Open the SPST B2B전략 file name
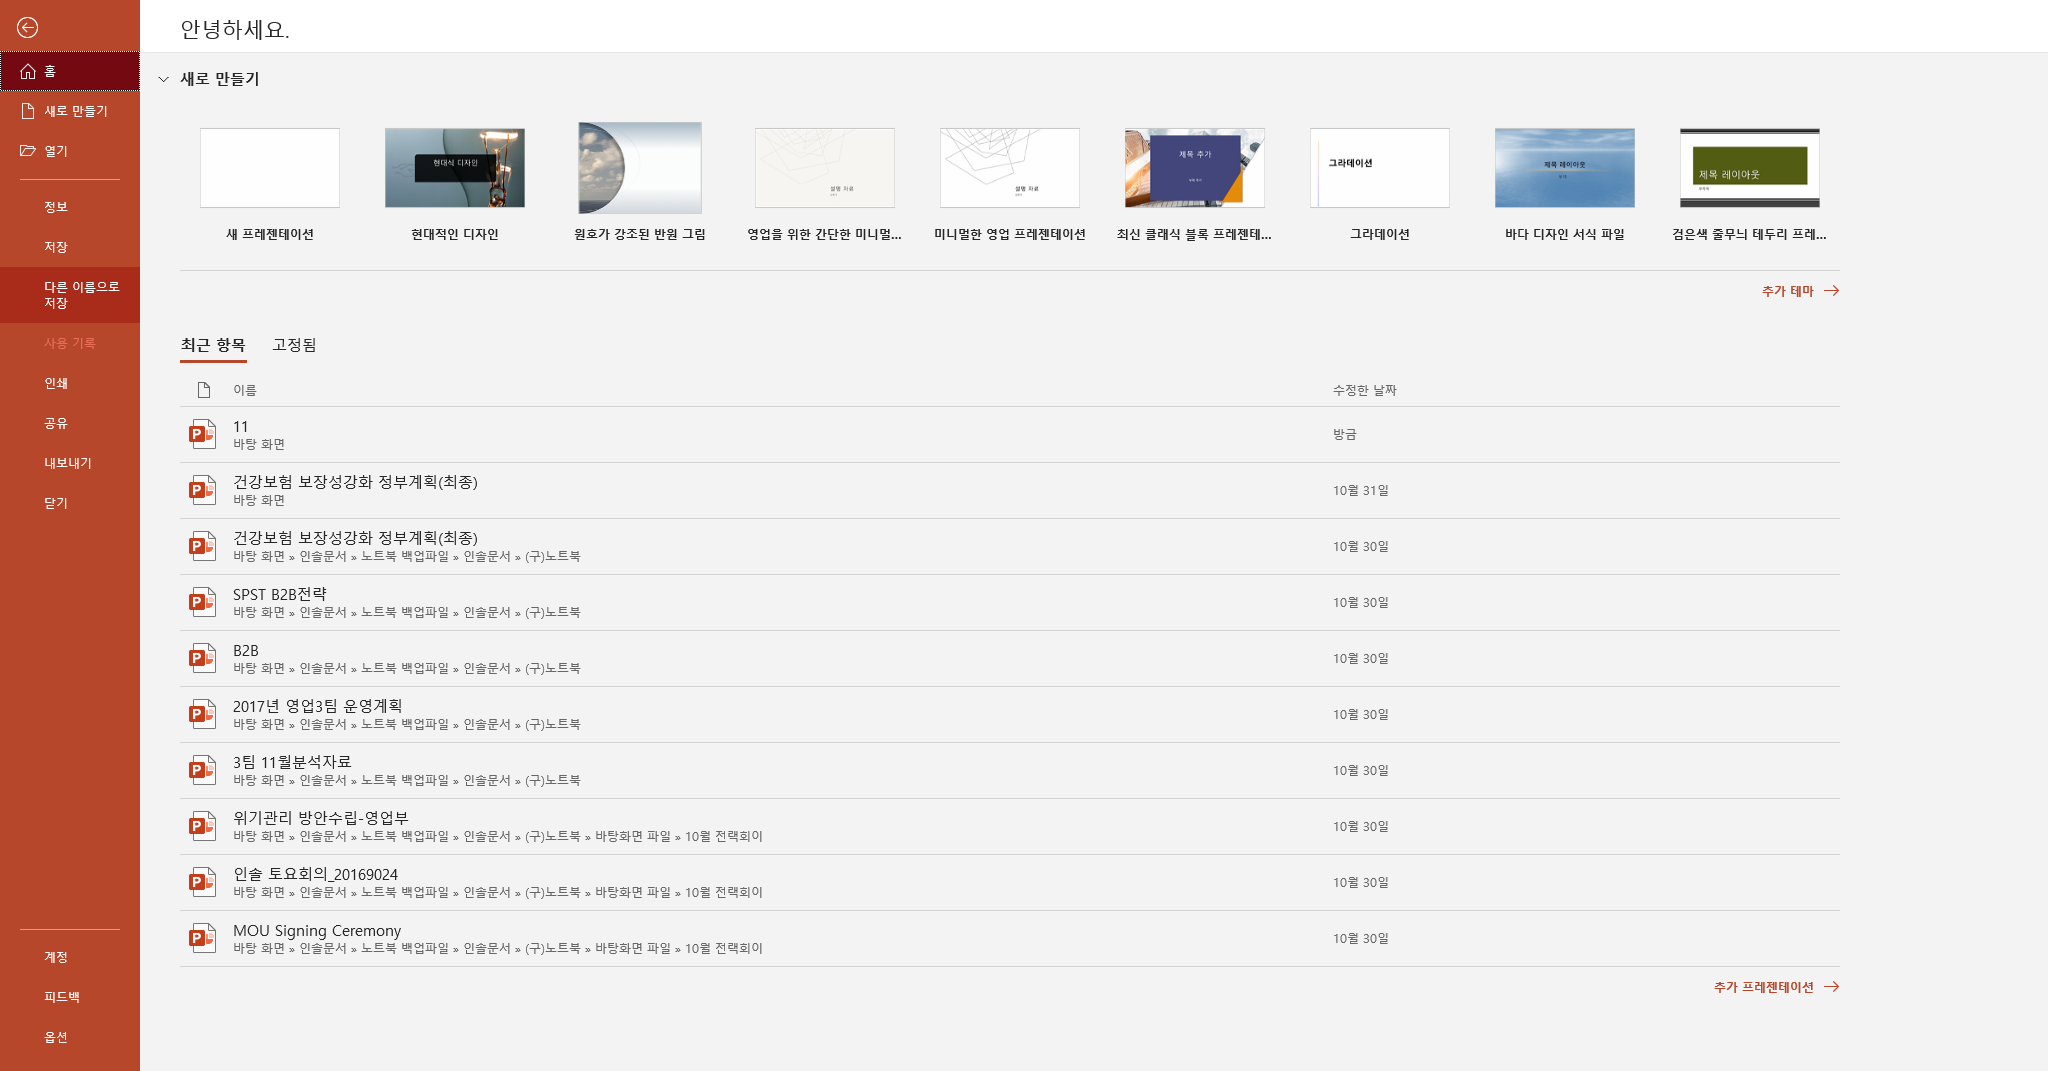The width and height of the screenshot is (2048, 1071). (280, 594)
